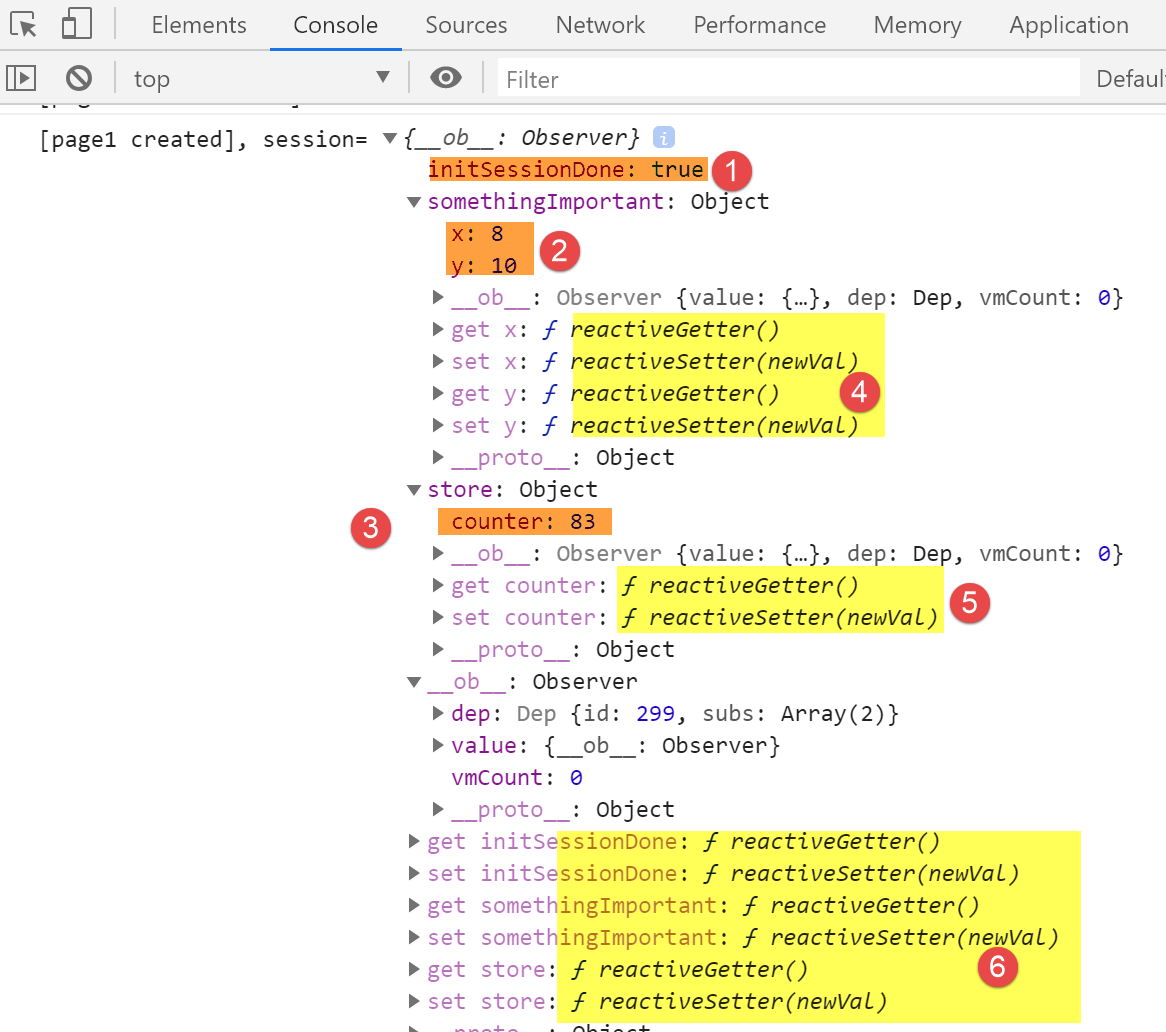The image size is (1166, 1032).
Task: Show the console sidebar panel icon
Action: coord(21,78)
